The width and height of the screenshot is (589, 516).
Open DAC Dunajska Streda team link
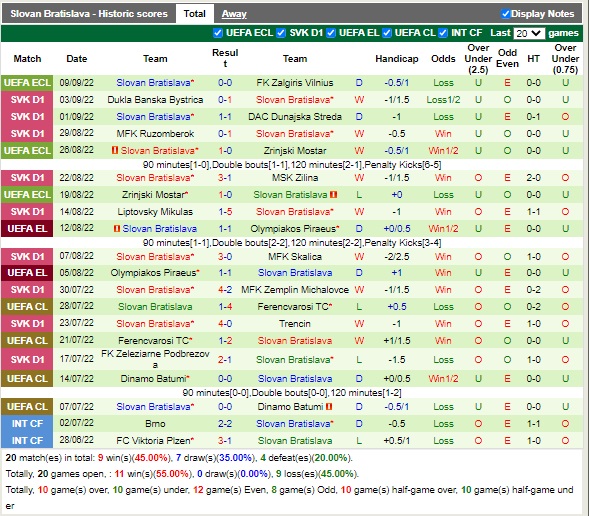tap(295, 116)
